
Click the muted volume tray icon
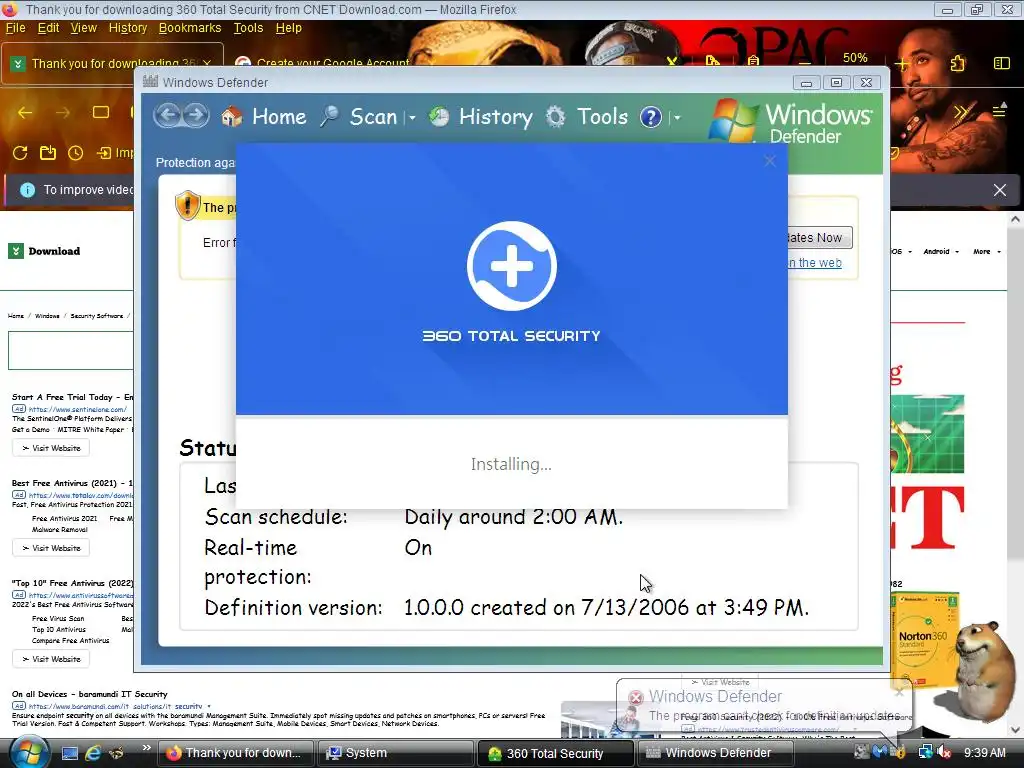pyautogui.click(x=944, y=753)
